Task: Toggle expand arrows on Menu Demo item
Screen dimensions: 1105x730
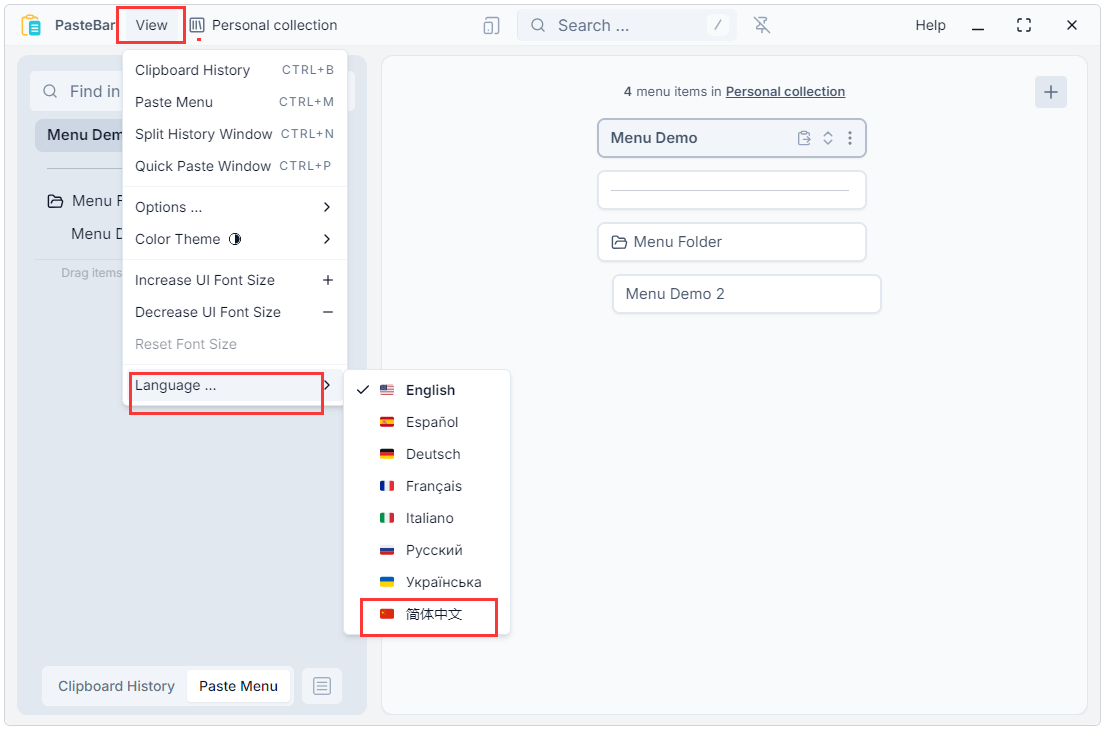Action: click(828, 138)
